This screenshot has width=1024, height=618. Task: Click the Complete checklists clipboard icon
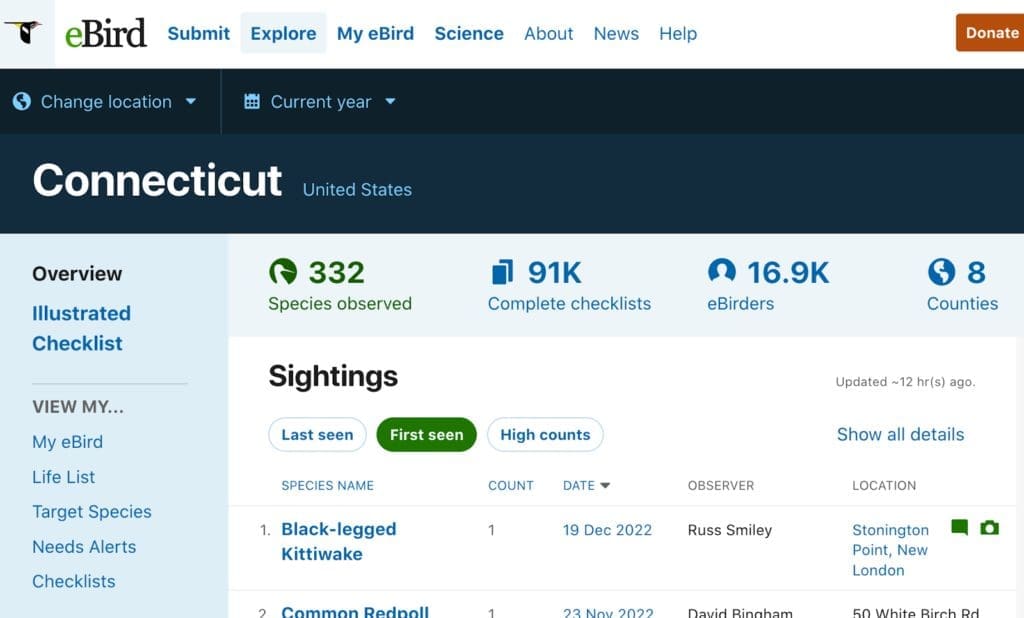502,272
